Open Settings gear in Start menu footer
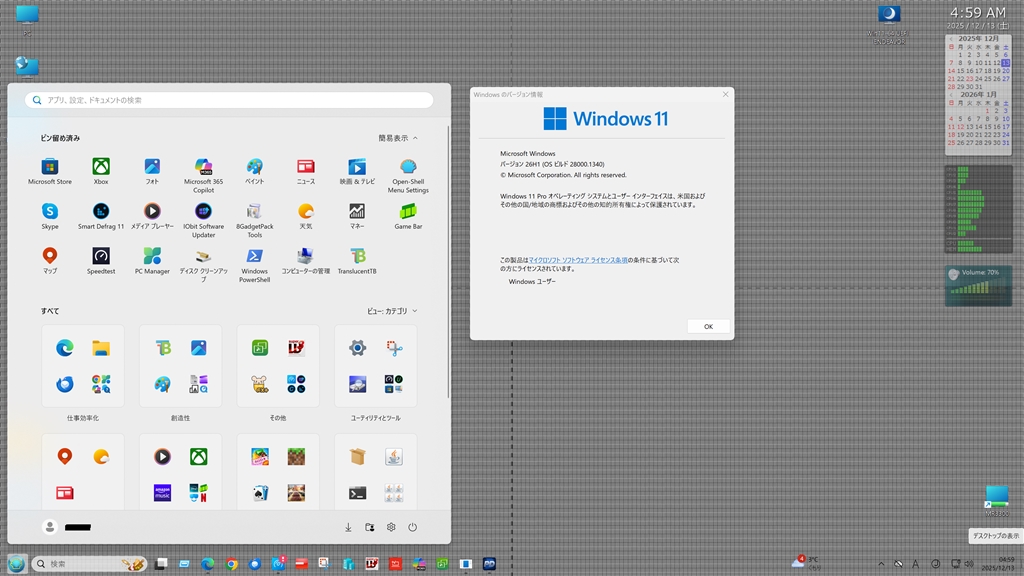 391,527
